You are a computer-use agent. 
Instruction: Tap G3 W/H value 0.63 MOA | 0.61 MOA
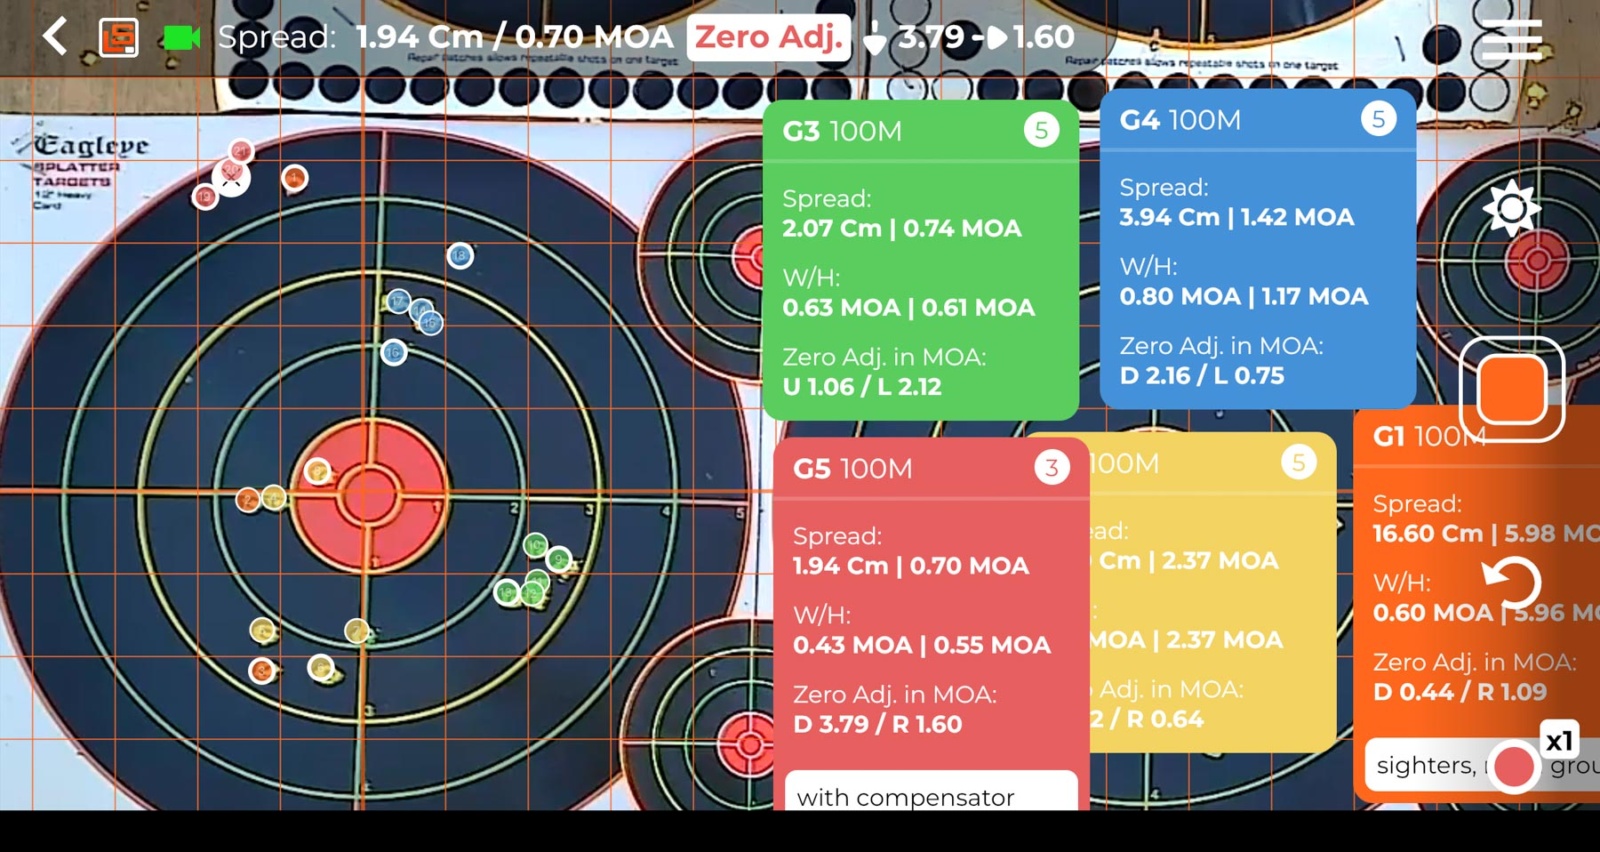pyautogui.click(x=908, y=307)
